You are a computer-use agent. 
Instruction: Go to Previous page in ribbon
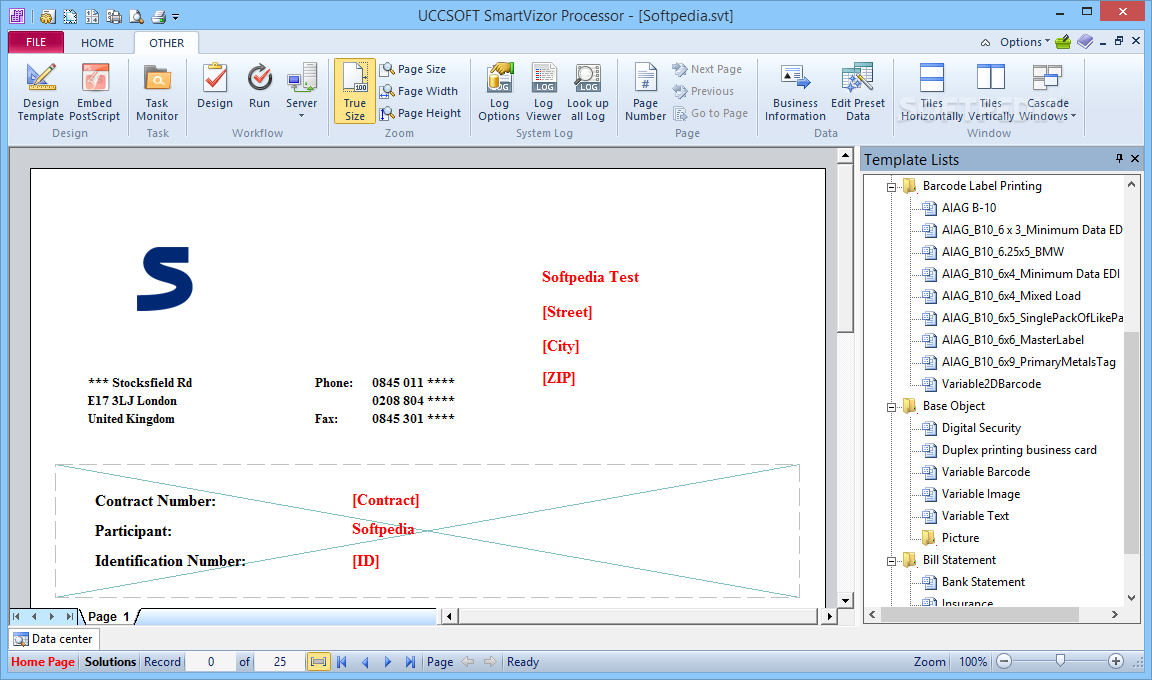point(703,91)
